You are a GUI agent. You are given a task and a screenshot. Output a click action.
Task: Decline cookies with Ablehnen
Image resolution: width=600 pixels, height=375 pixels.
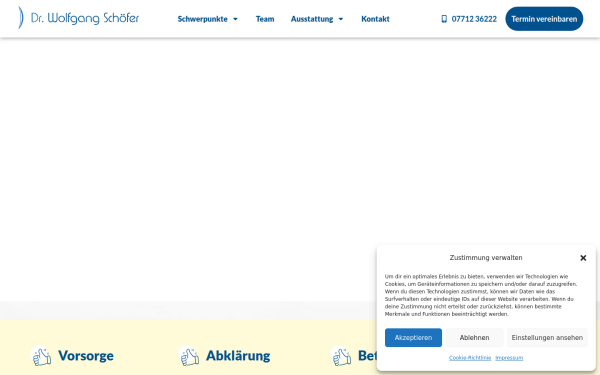click(474, 338)
